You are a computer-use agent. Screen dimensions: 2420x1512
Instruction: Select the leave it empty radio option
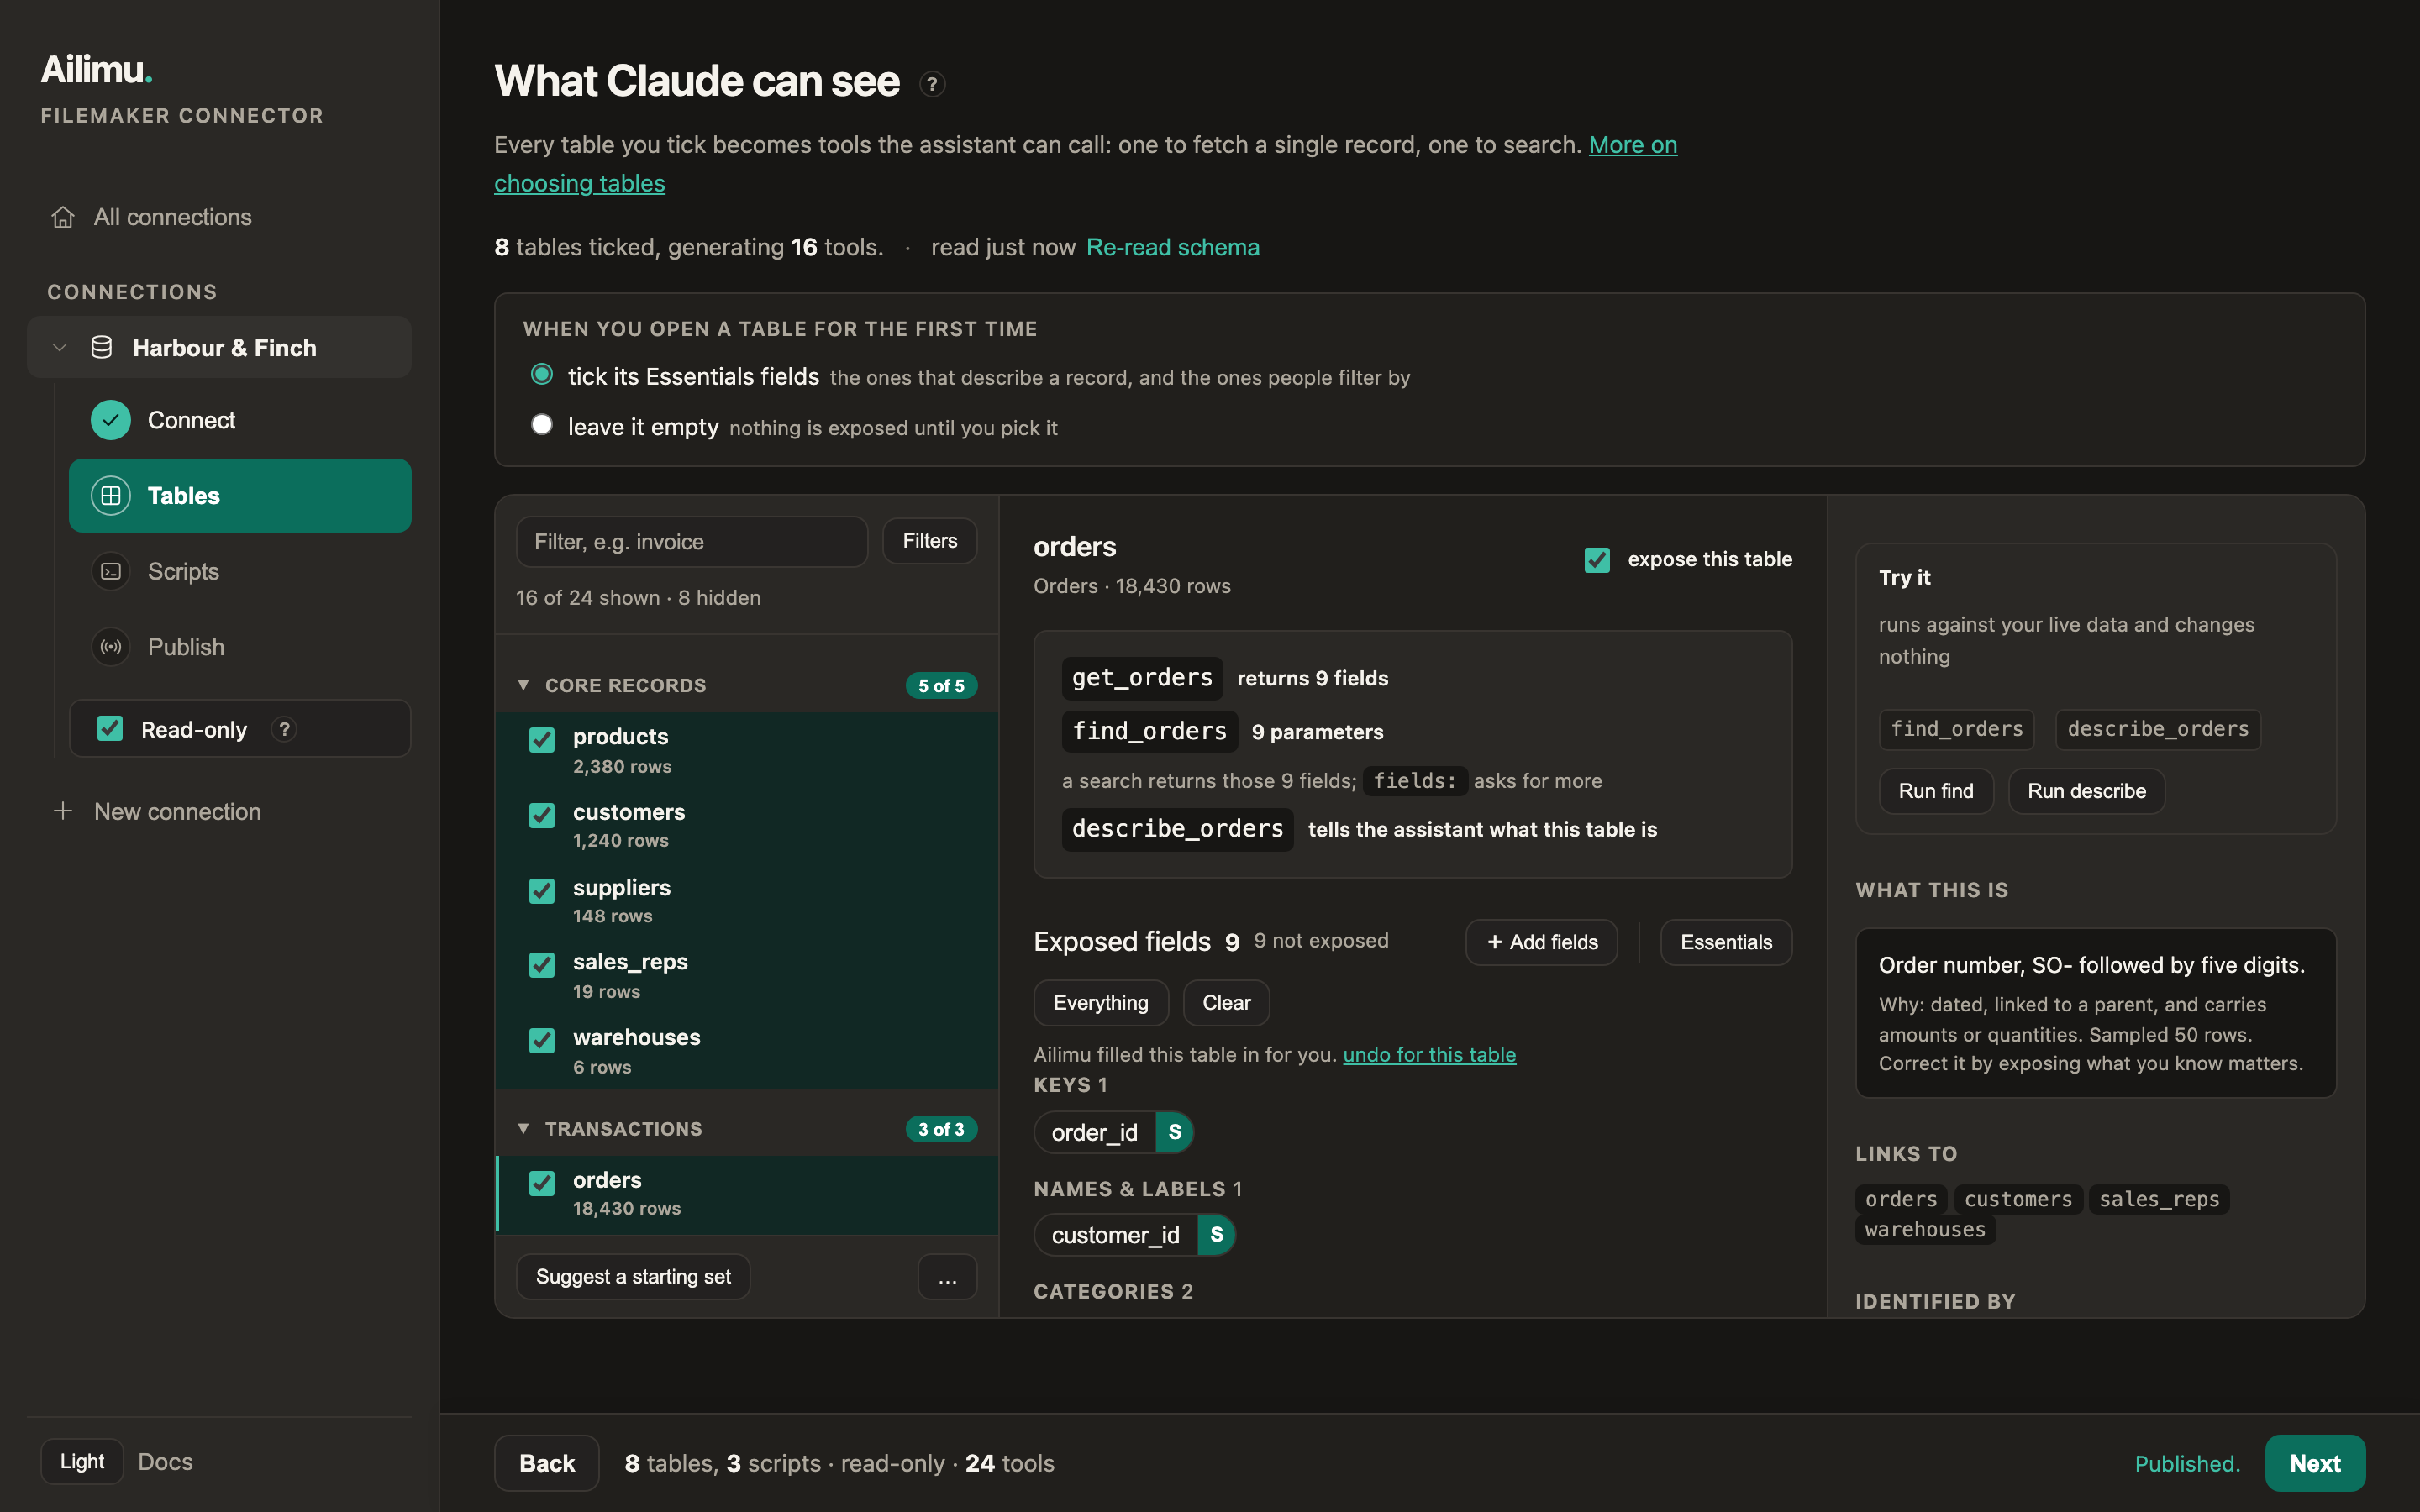(x=542, y=425)
